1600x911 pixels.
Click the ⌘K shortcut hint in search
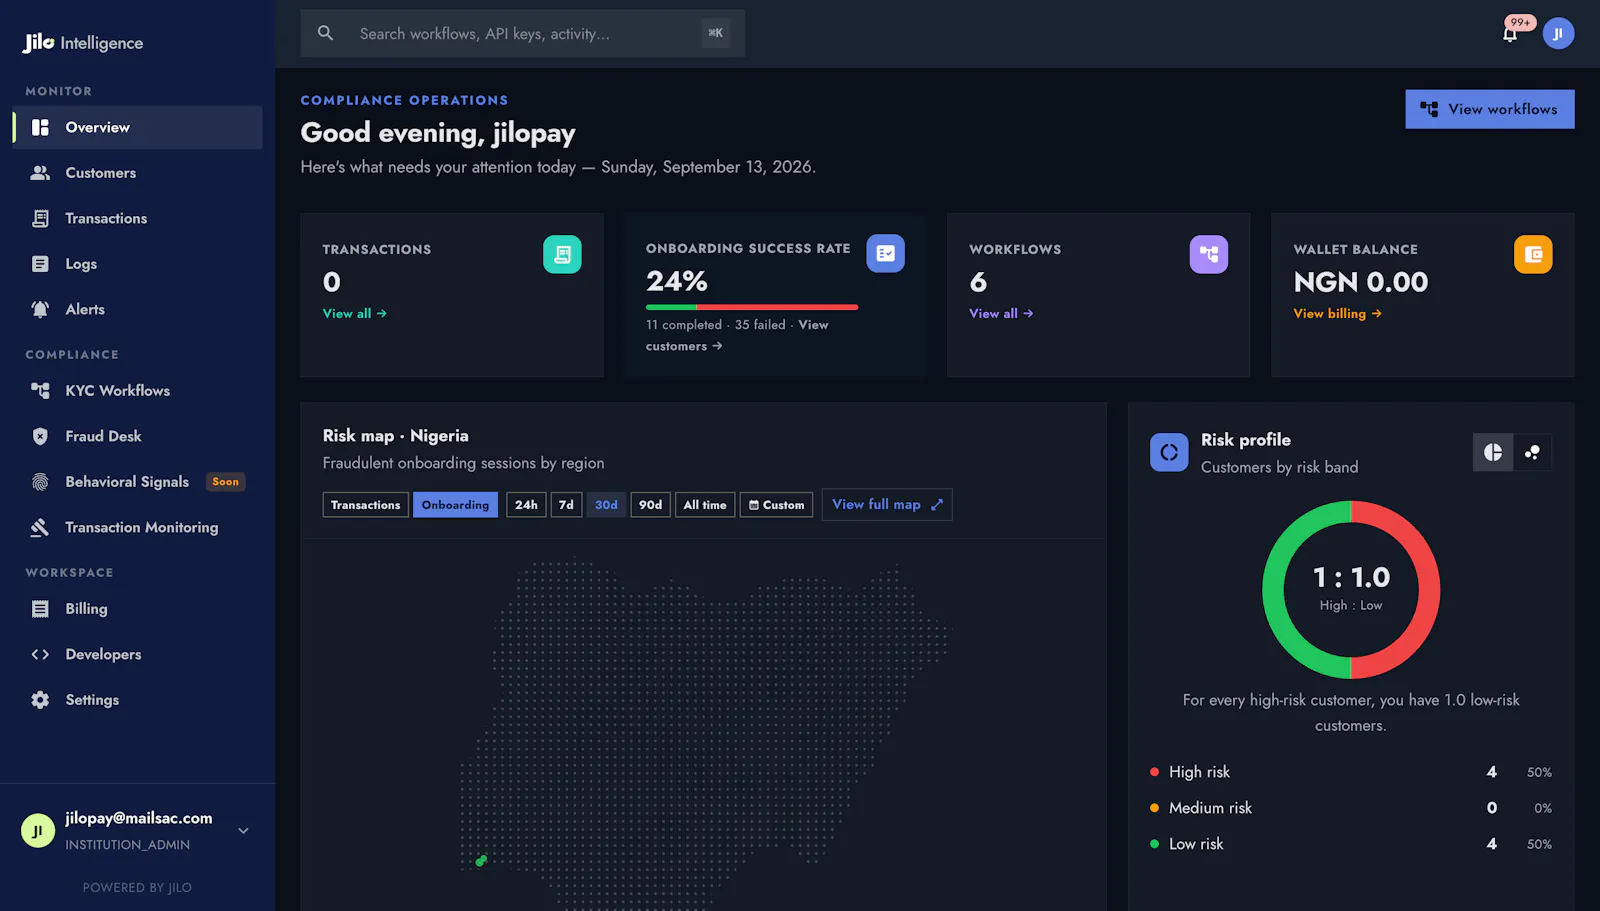[716, 33]
